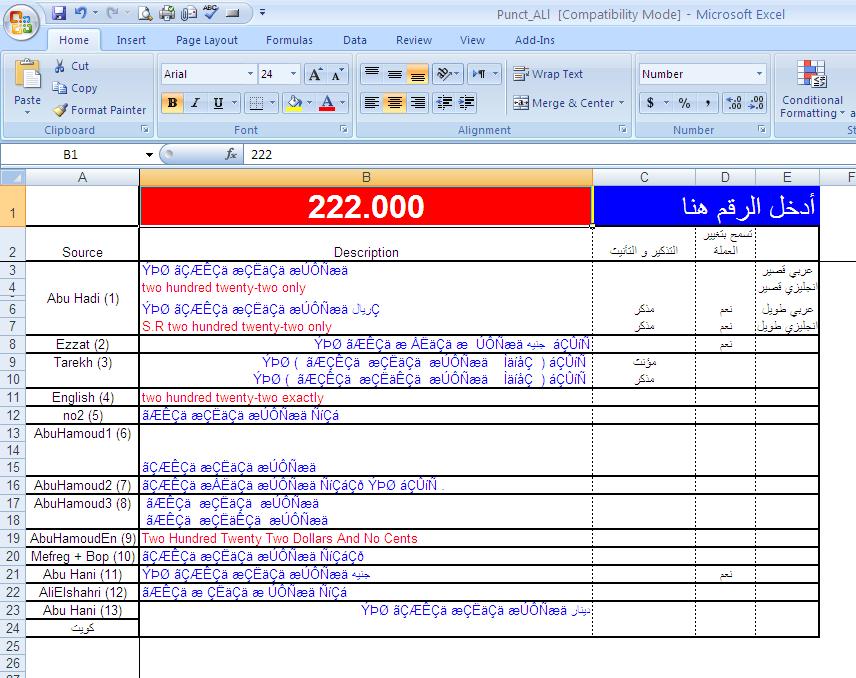Open the font size 24 dropdown
Screen dimensions: 856x678
click(x=293, y=74)
